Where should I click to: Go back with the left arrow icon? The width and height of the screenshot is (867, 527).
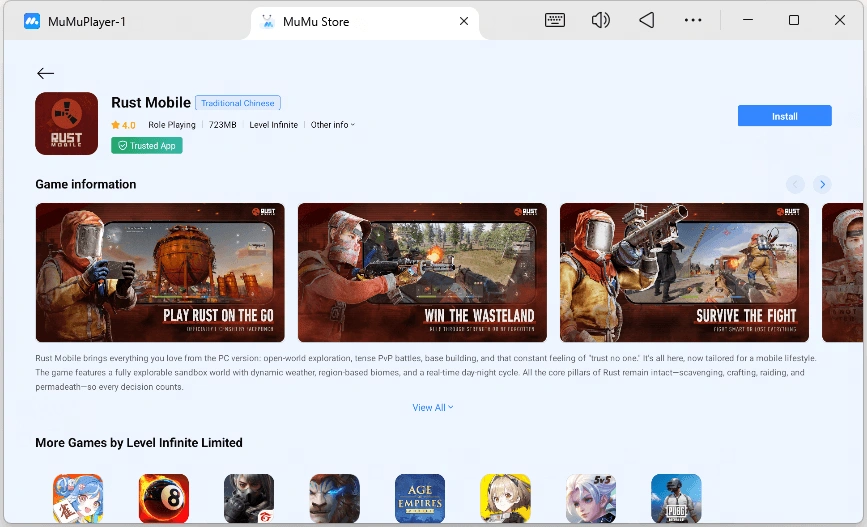(45, 73)
